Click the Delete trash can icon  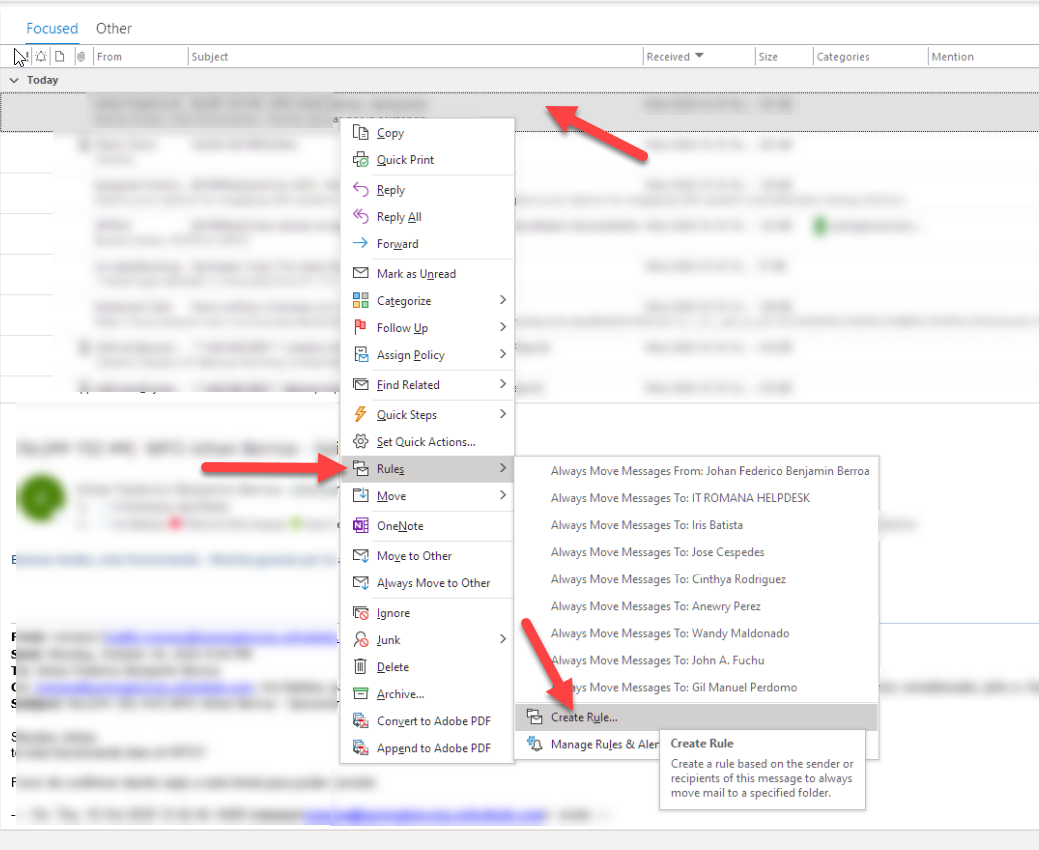coord(360,666)
